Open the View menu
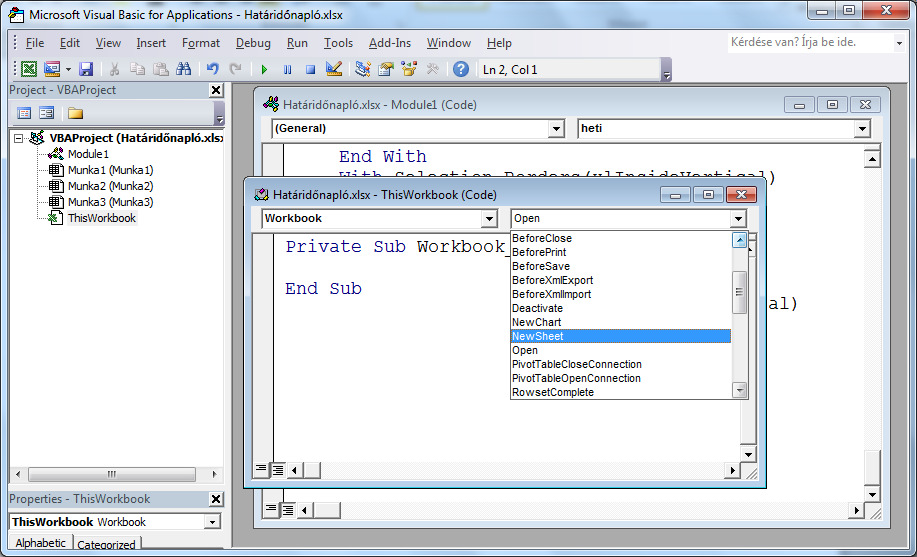The width and height of the screenshot is (917, 557). click(108, 43)
